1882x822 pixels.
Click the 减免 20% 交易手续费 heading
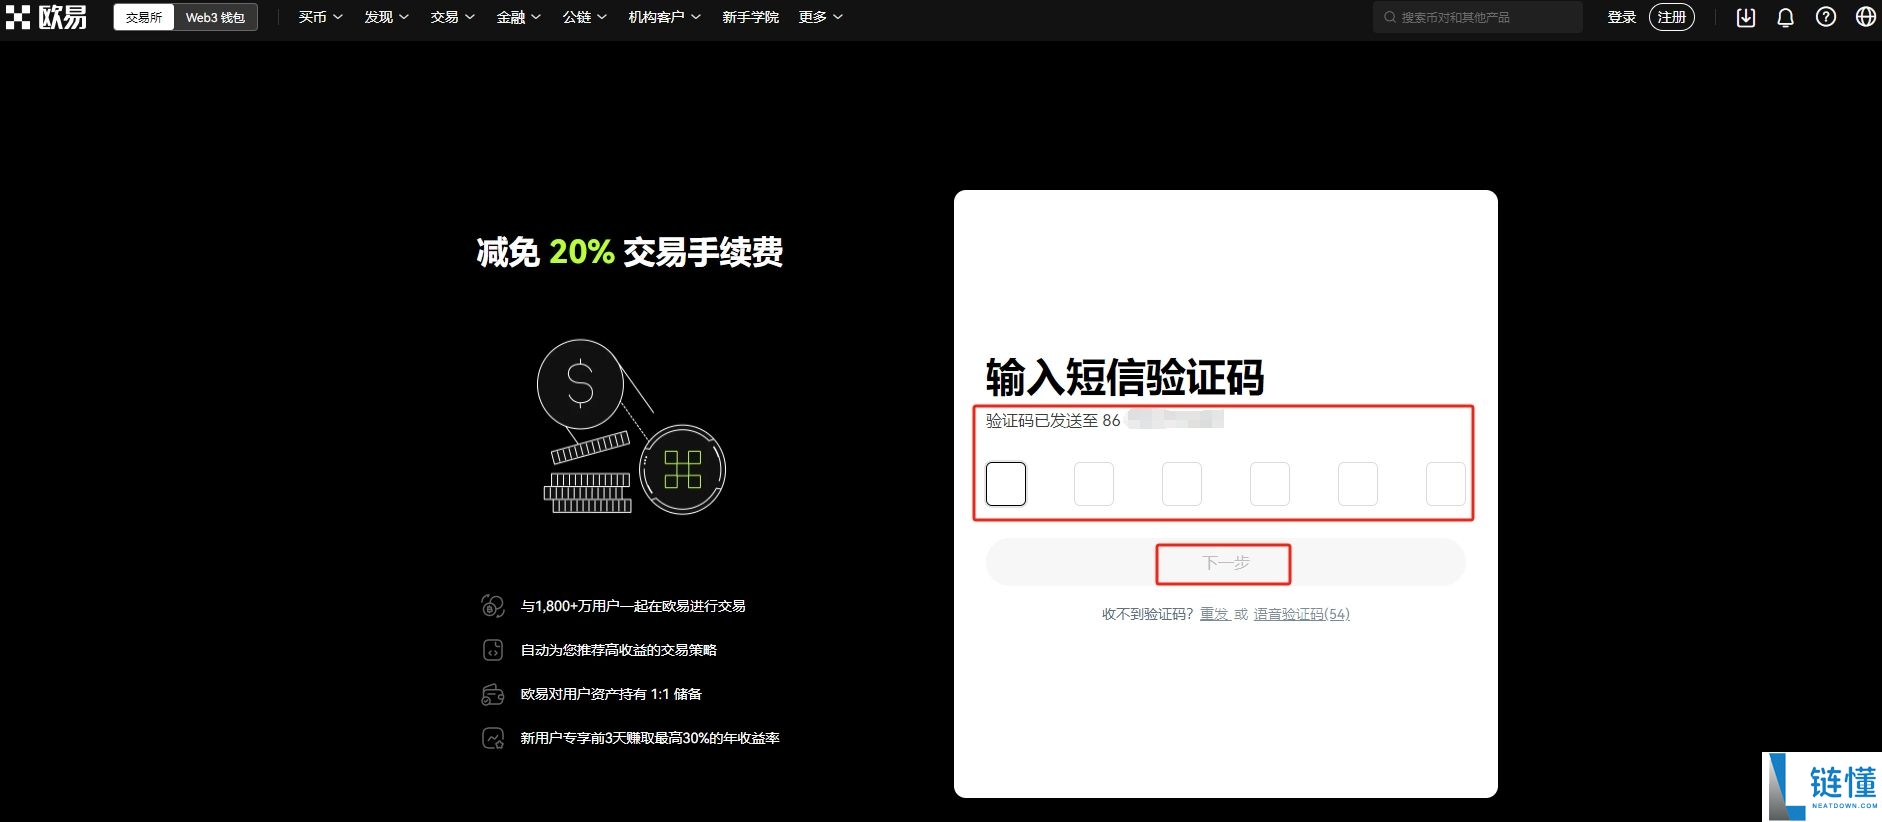pyautogui.click(x=630, y=252)
